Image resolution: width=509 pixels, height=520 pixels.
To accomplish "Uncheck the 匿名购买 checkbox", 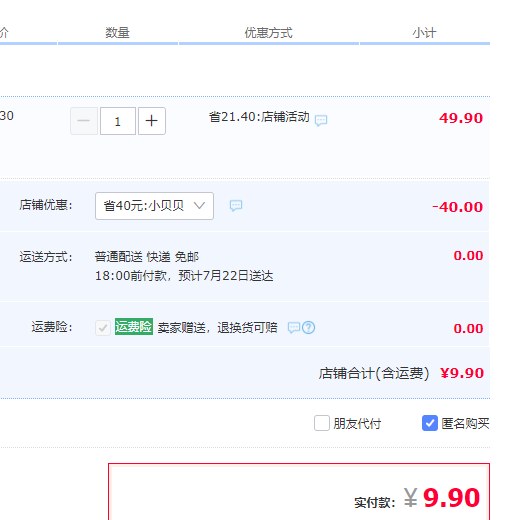I will 430,423.
